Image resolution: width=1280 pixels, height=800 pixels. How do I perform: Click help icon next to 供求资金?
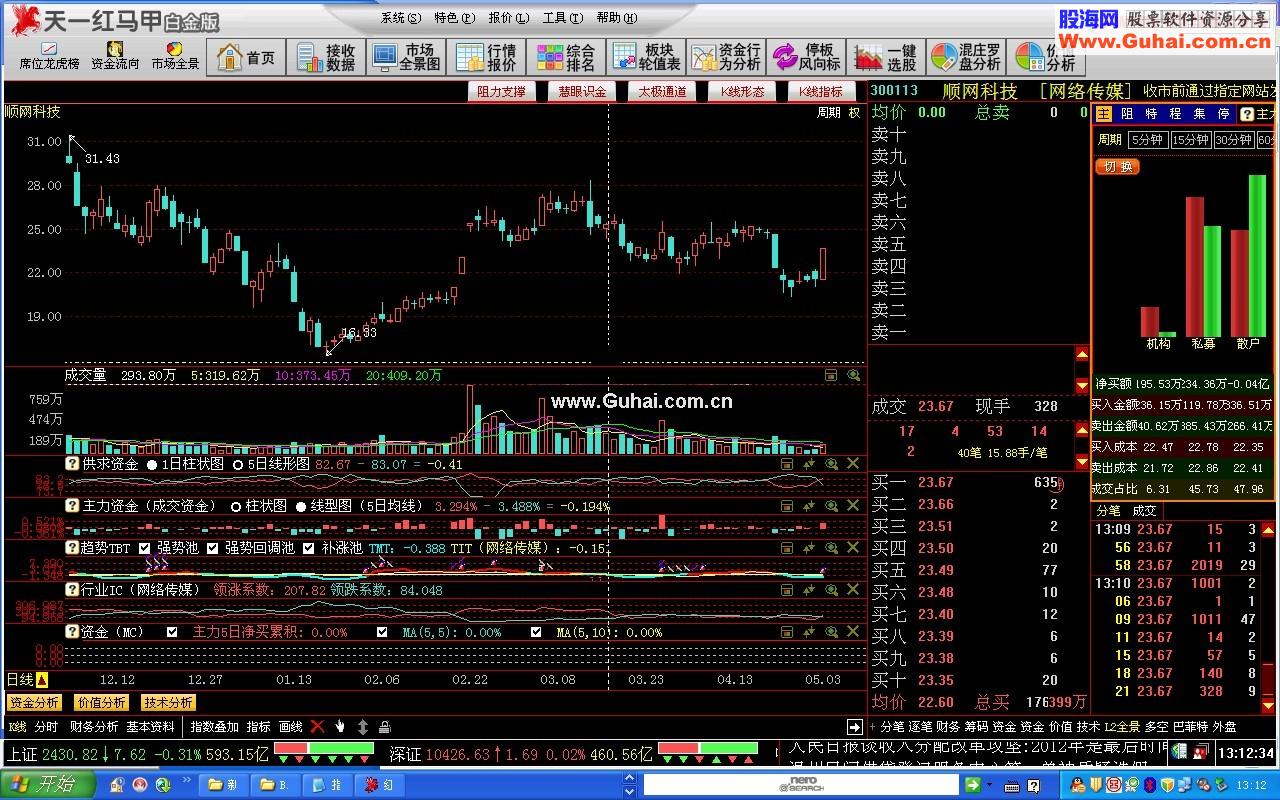click(72, 464)
